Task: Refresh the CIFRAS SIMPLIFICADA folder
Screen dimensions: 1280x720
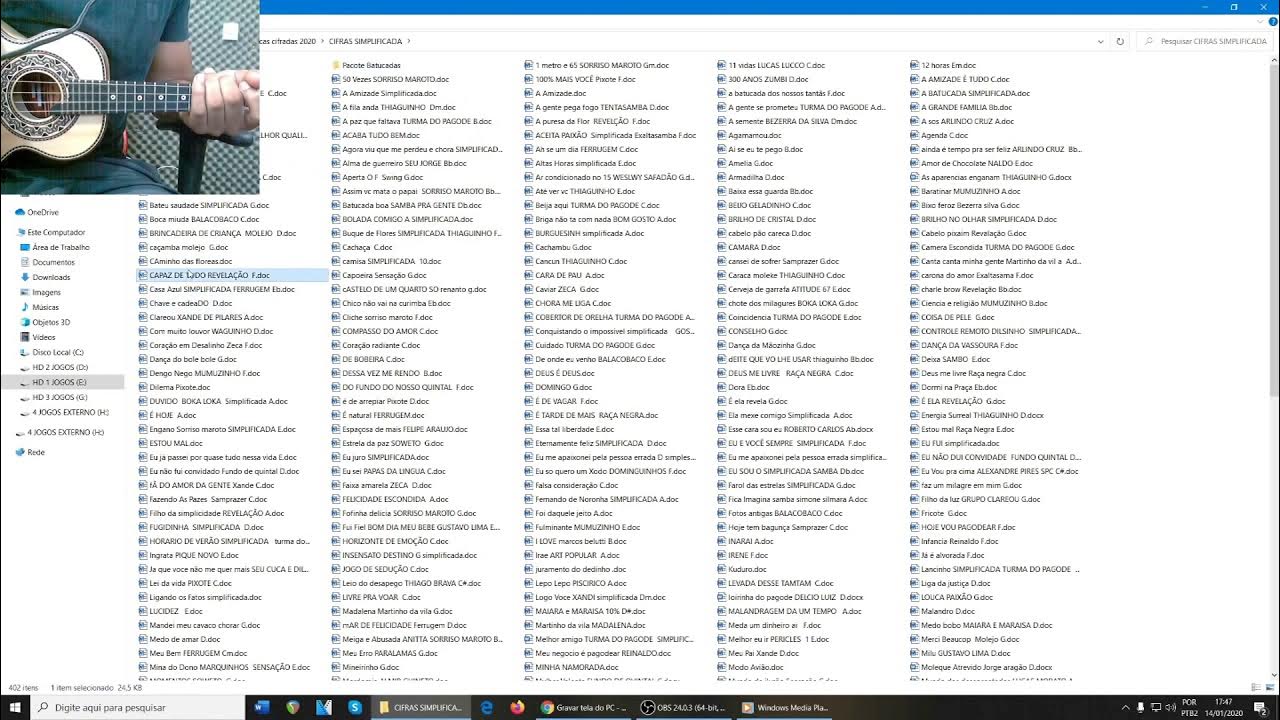Action: coord(1120,42)
